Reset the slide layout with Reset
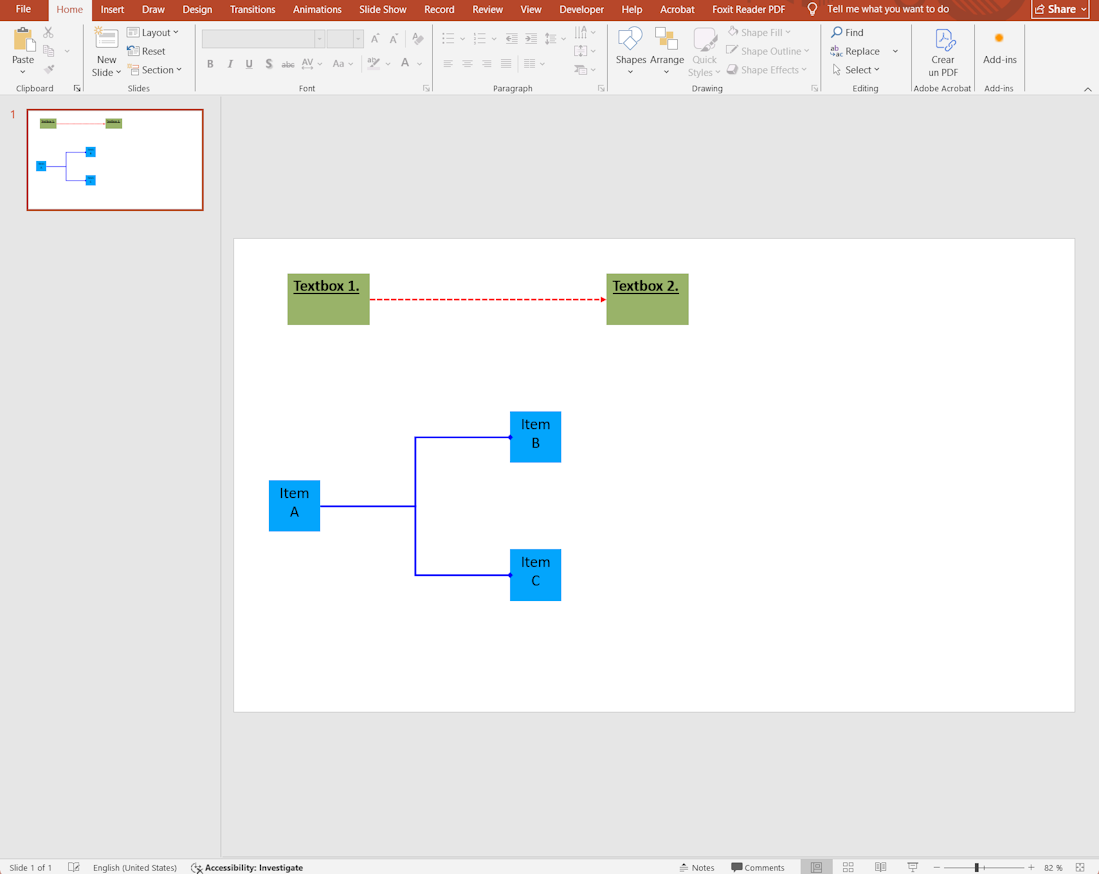1100x874 pixels. (x=147, y=51)
